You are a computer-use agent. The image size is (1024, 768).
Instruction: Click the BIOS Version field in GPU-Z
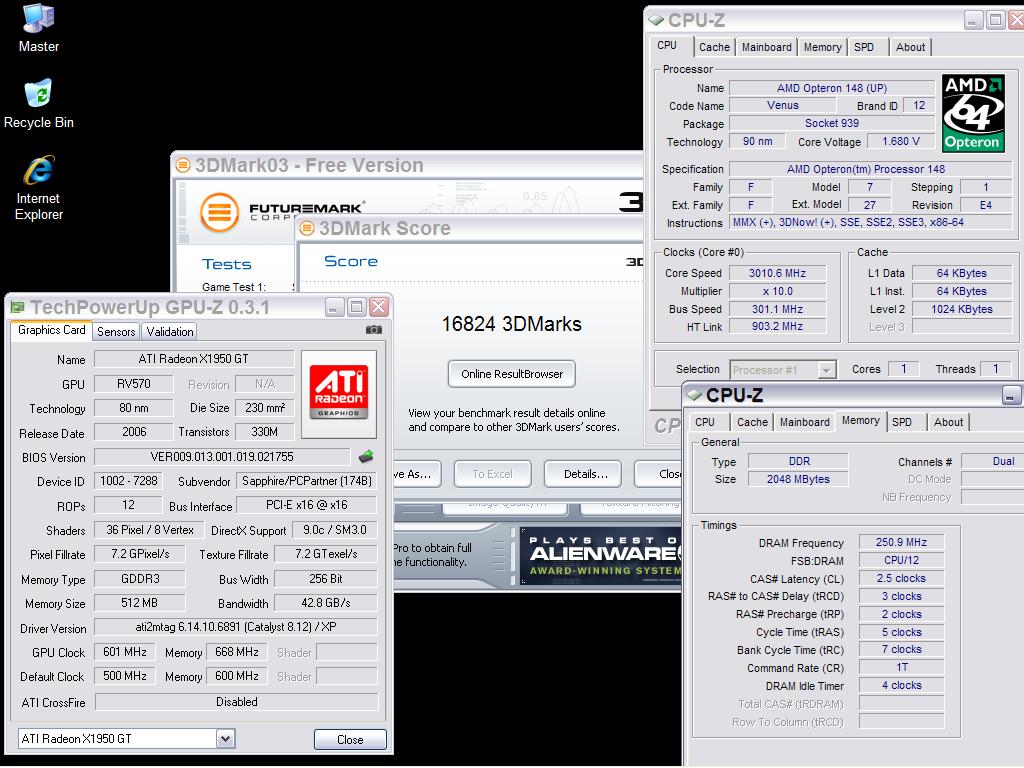[222, 456]
